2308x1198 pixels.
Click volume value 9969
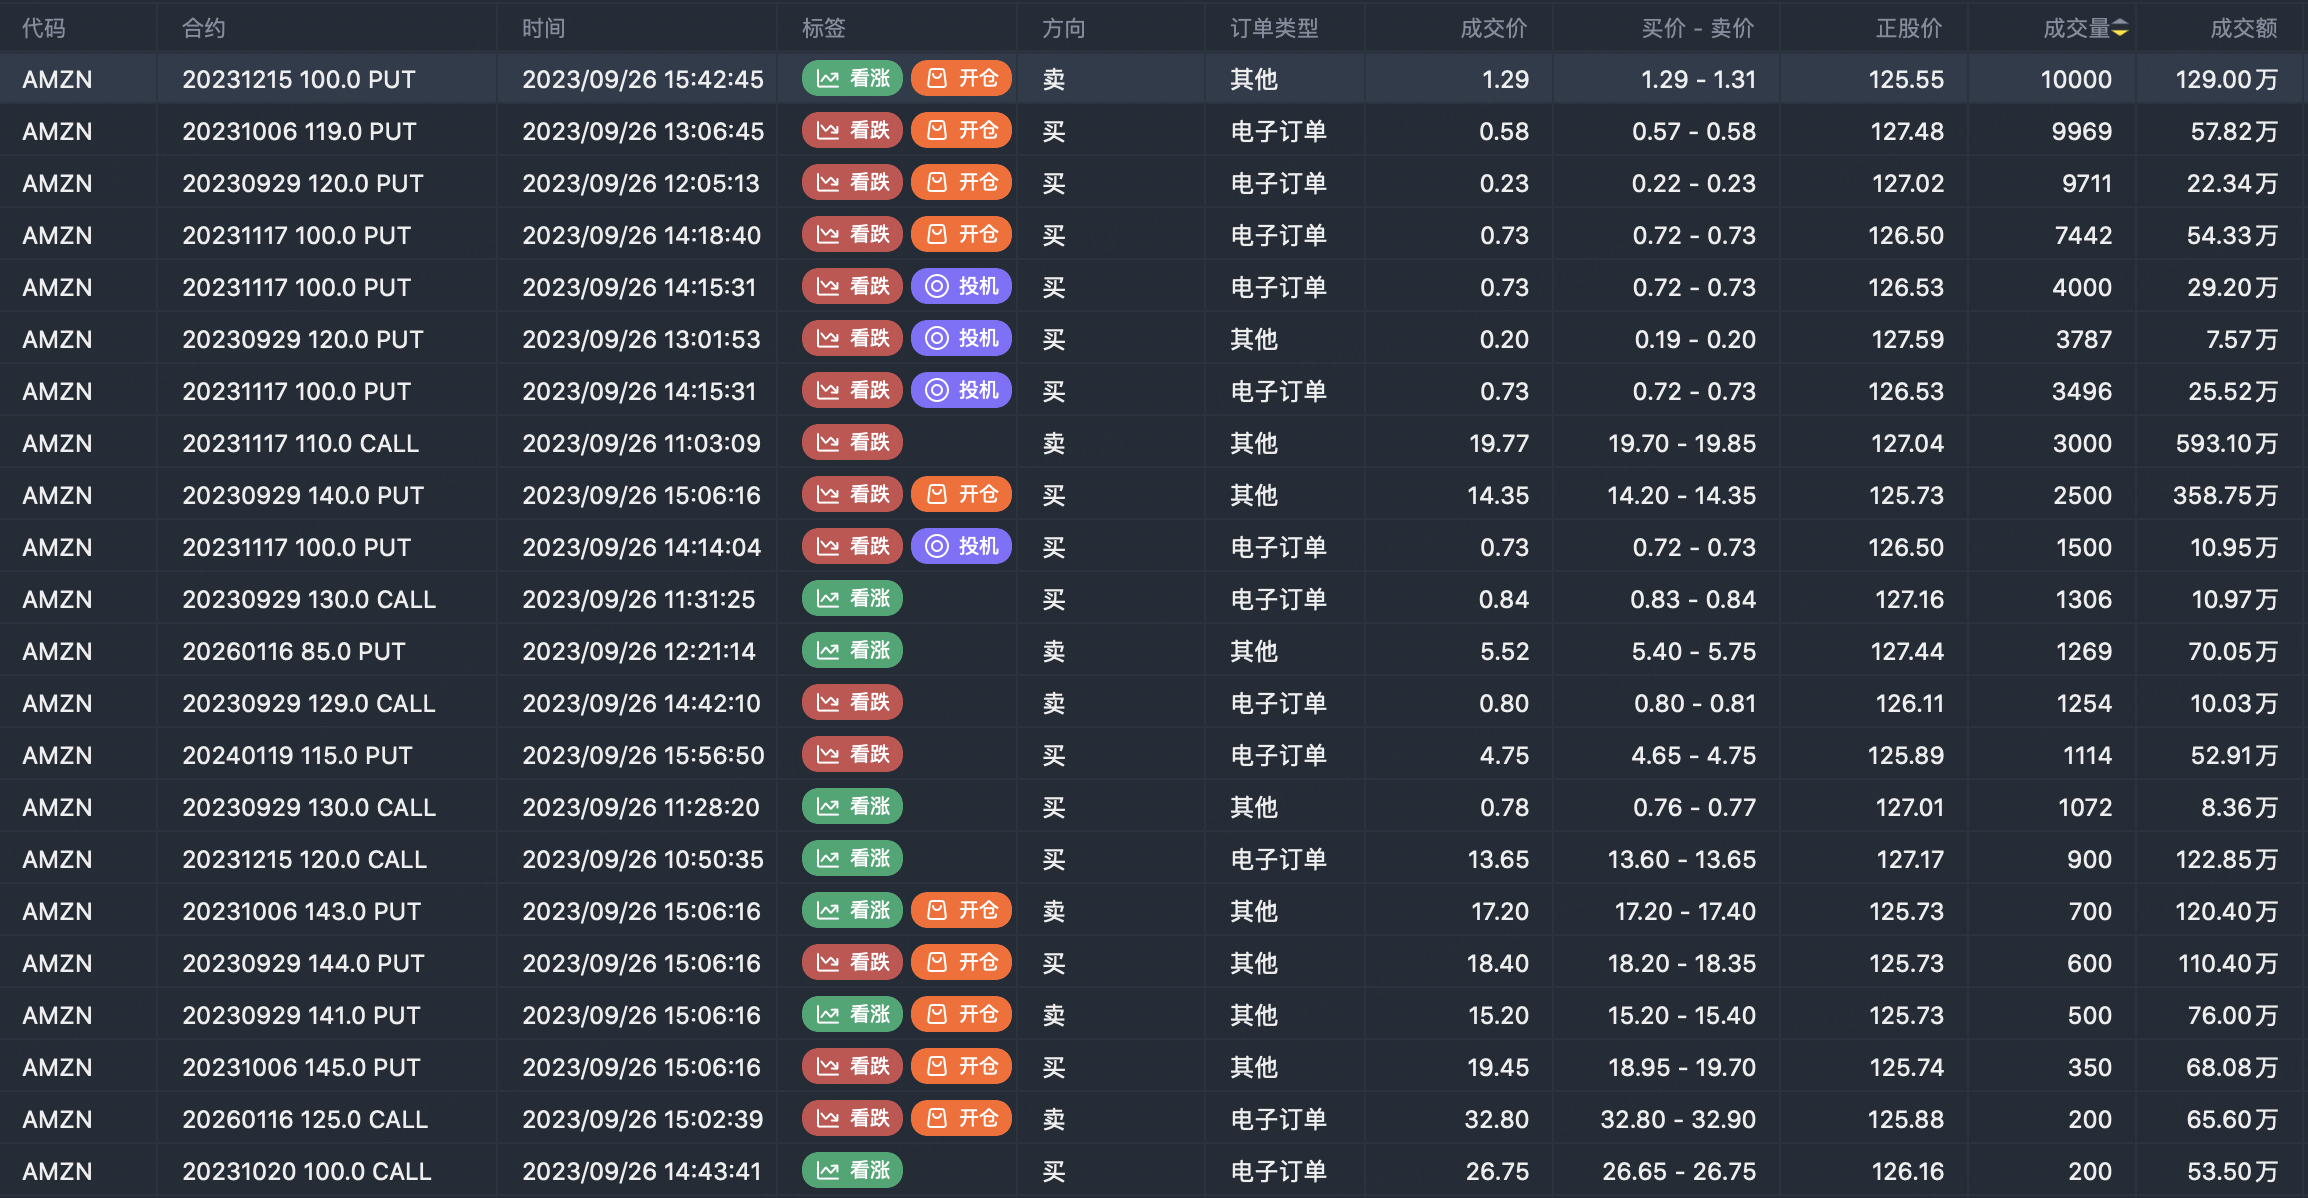point(2080,131)
